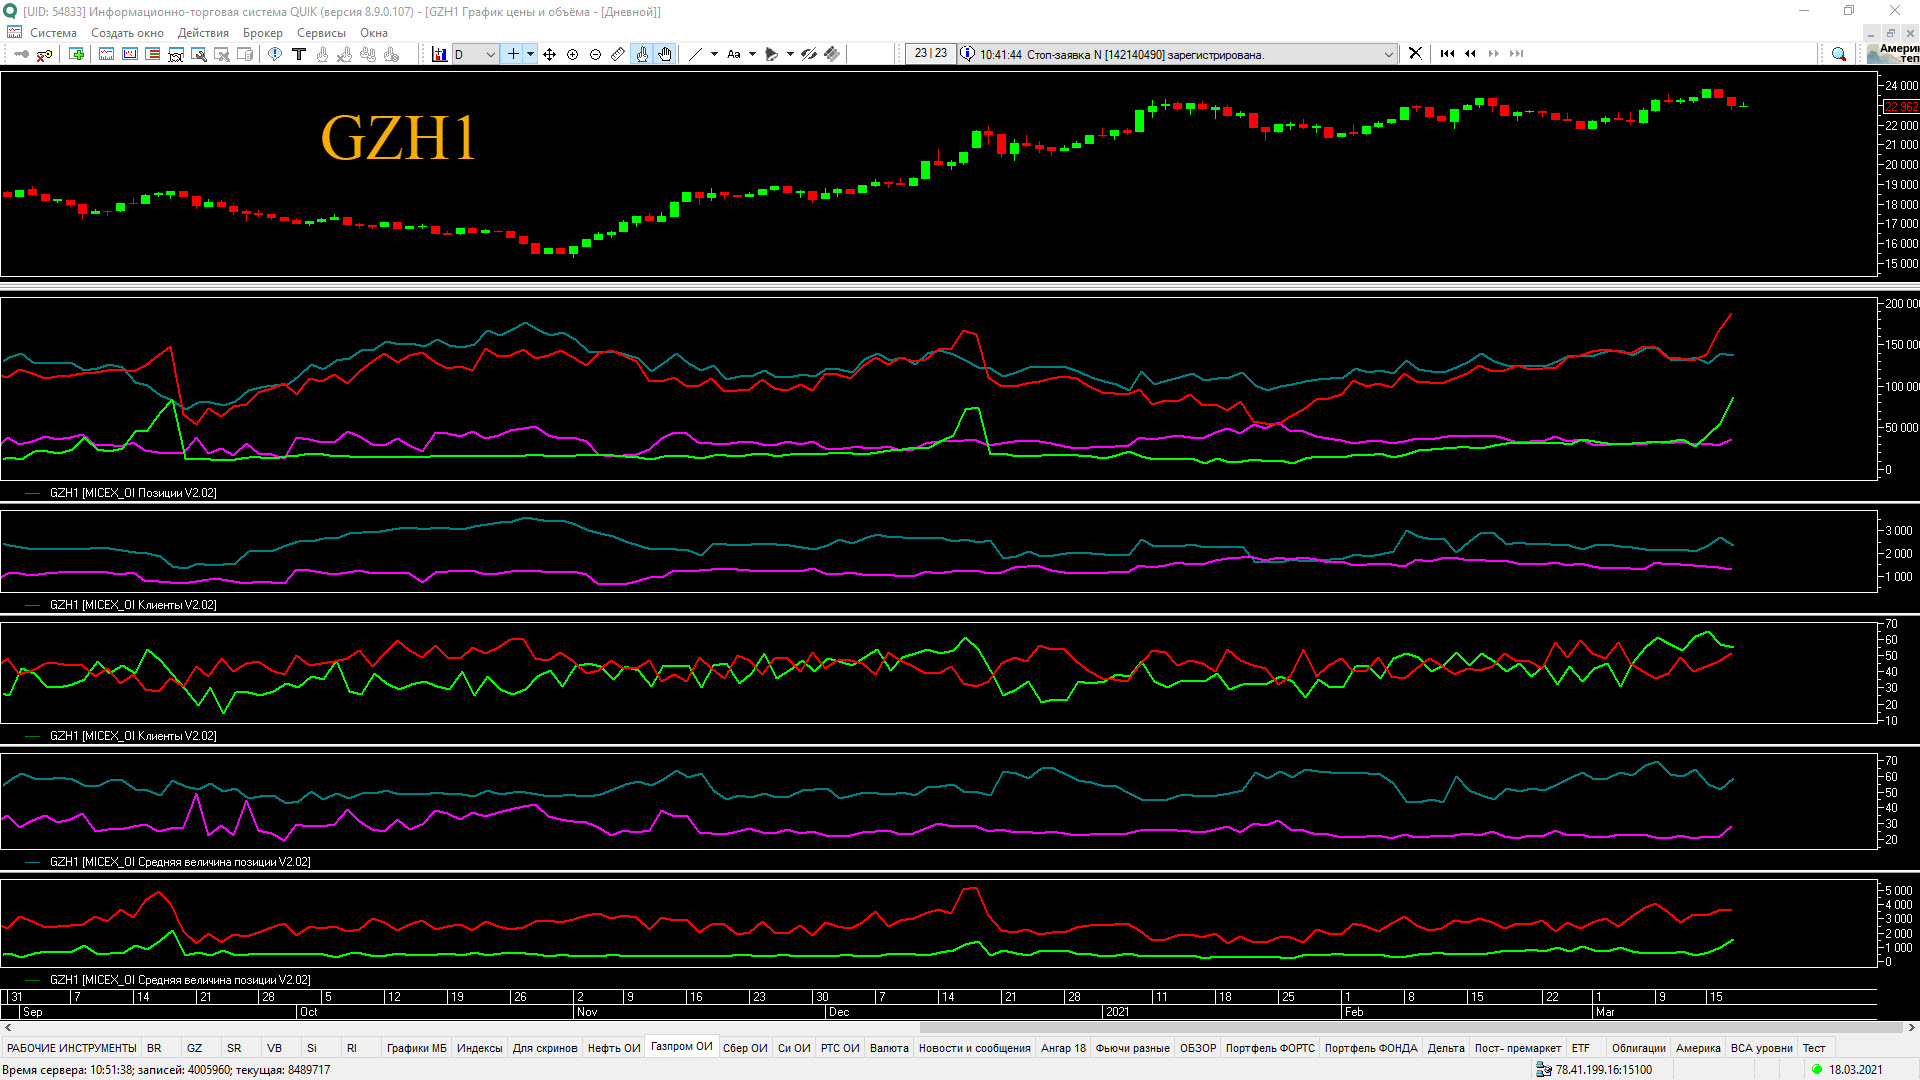The height and width of the screenshot is (1080, 1920).
Task: Click the clear message X button
Action: [x=1415, y=54]
